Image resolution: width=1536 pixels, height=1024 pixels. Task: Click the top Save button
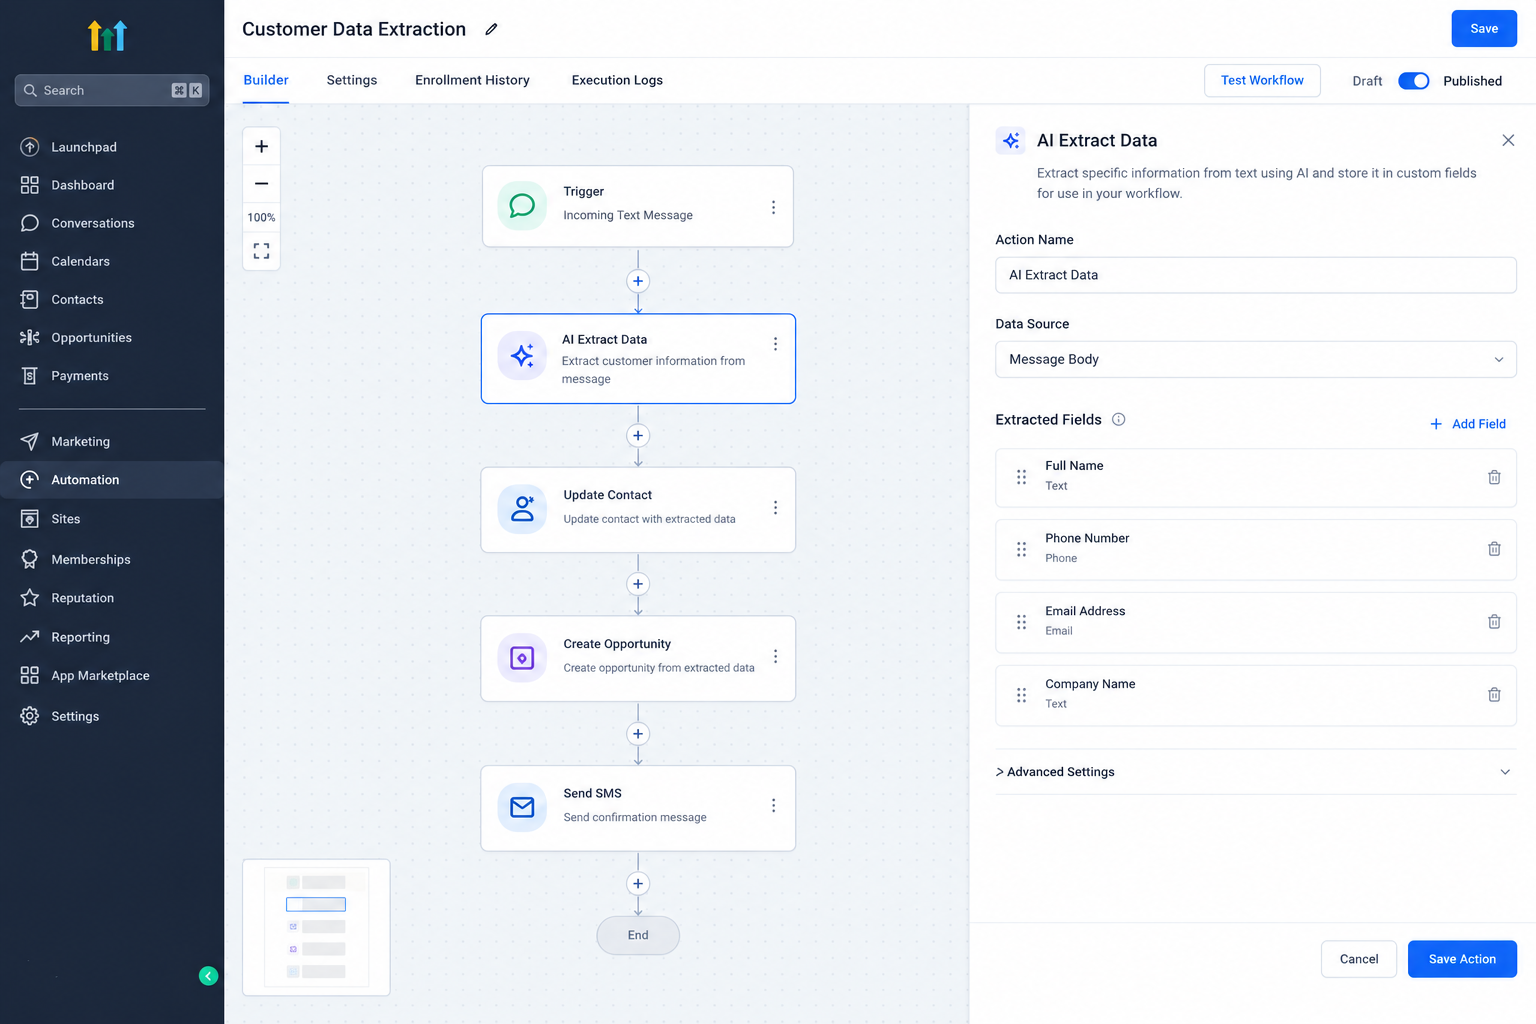[1484, 29]
